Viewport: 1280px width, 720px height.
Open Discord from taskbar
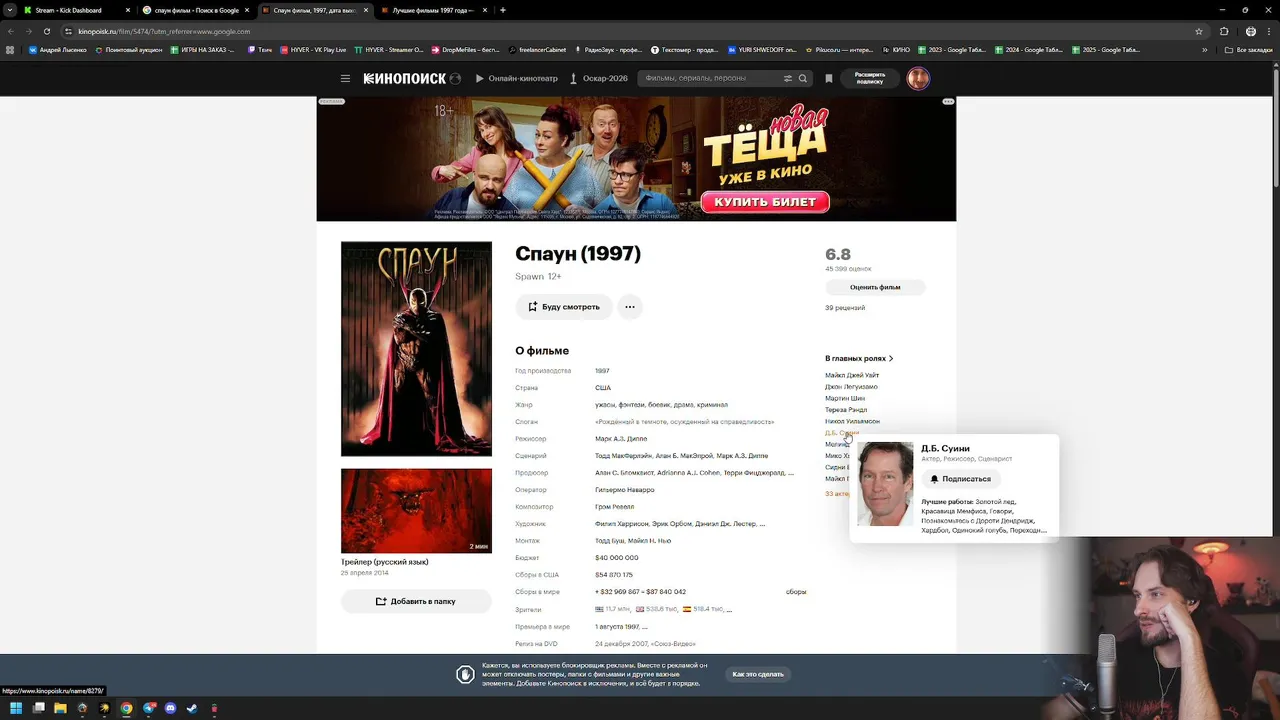tap(170, 708)
